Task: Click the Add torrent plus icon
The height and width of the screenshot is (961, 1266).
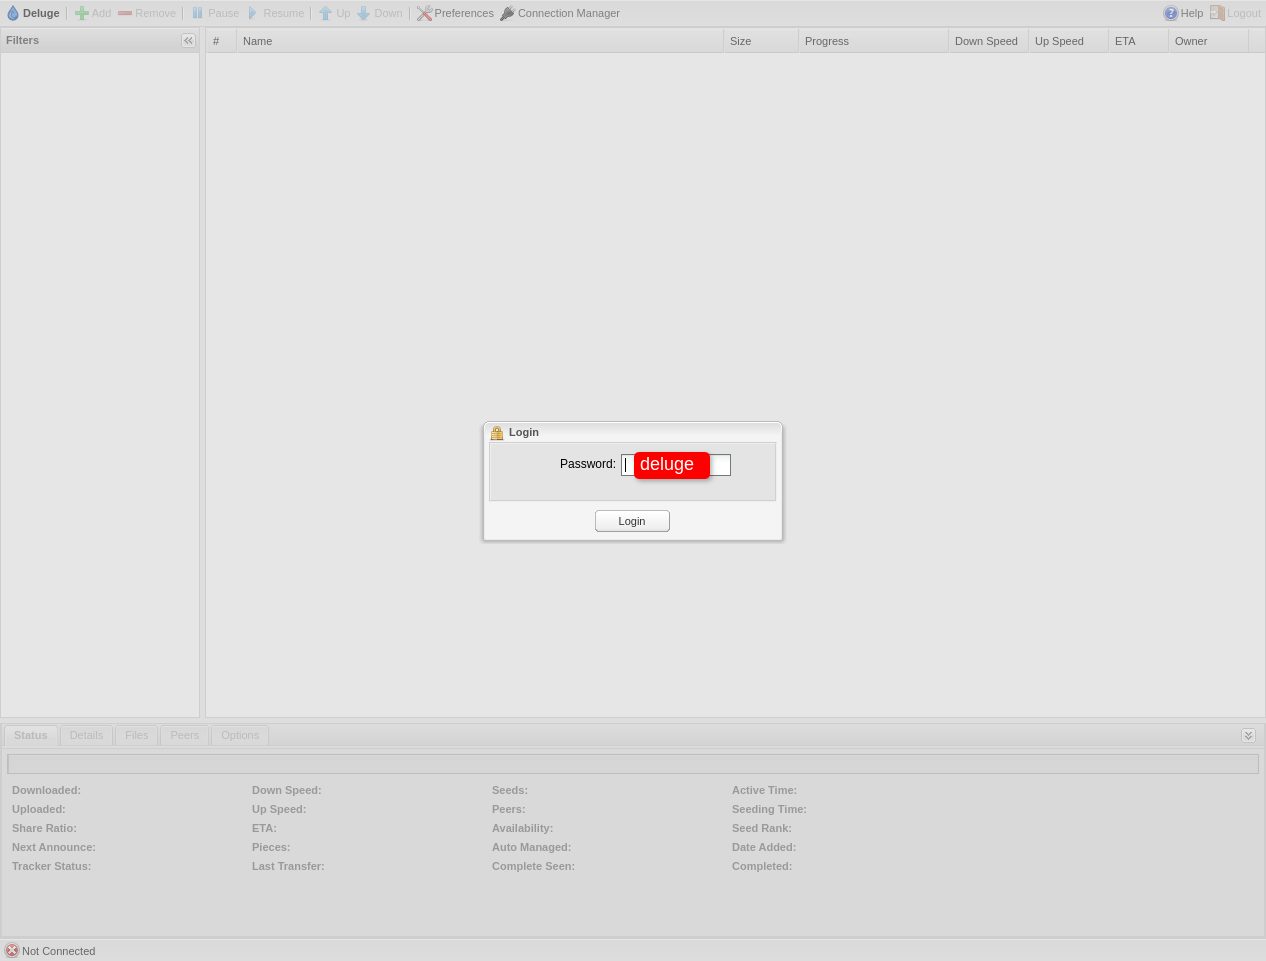Action: 82,13
